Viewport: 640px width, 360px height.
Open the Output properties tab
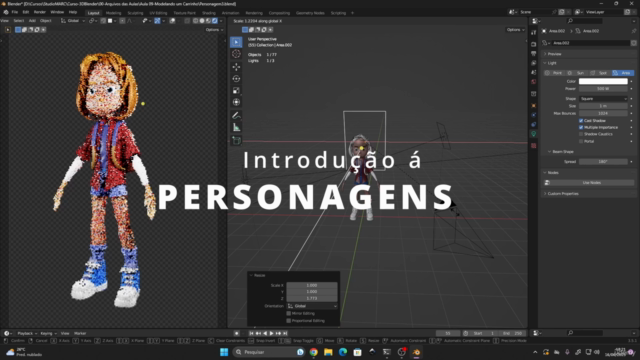tap(533, 53)
